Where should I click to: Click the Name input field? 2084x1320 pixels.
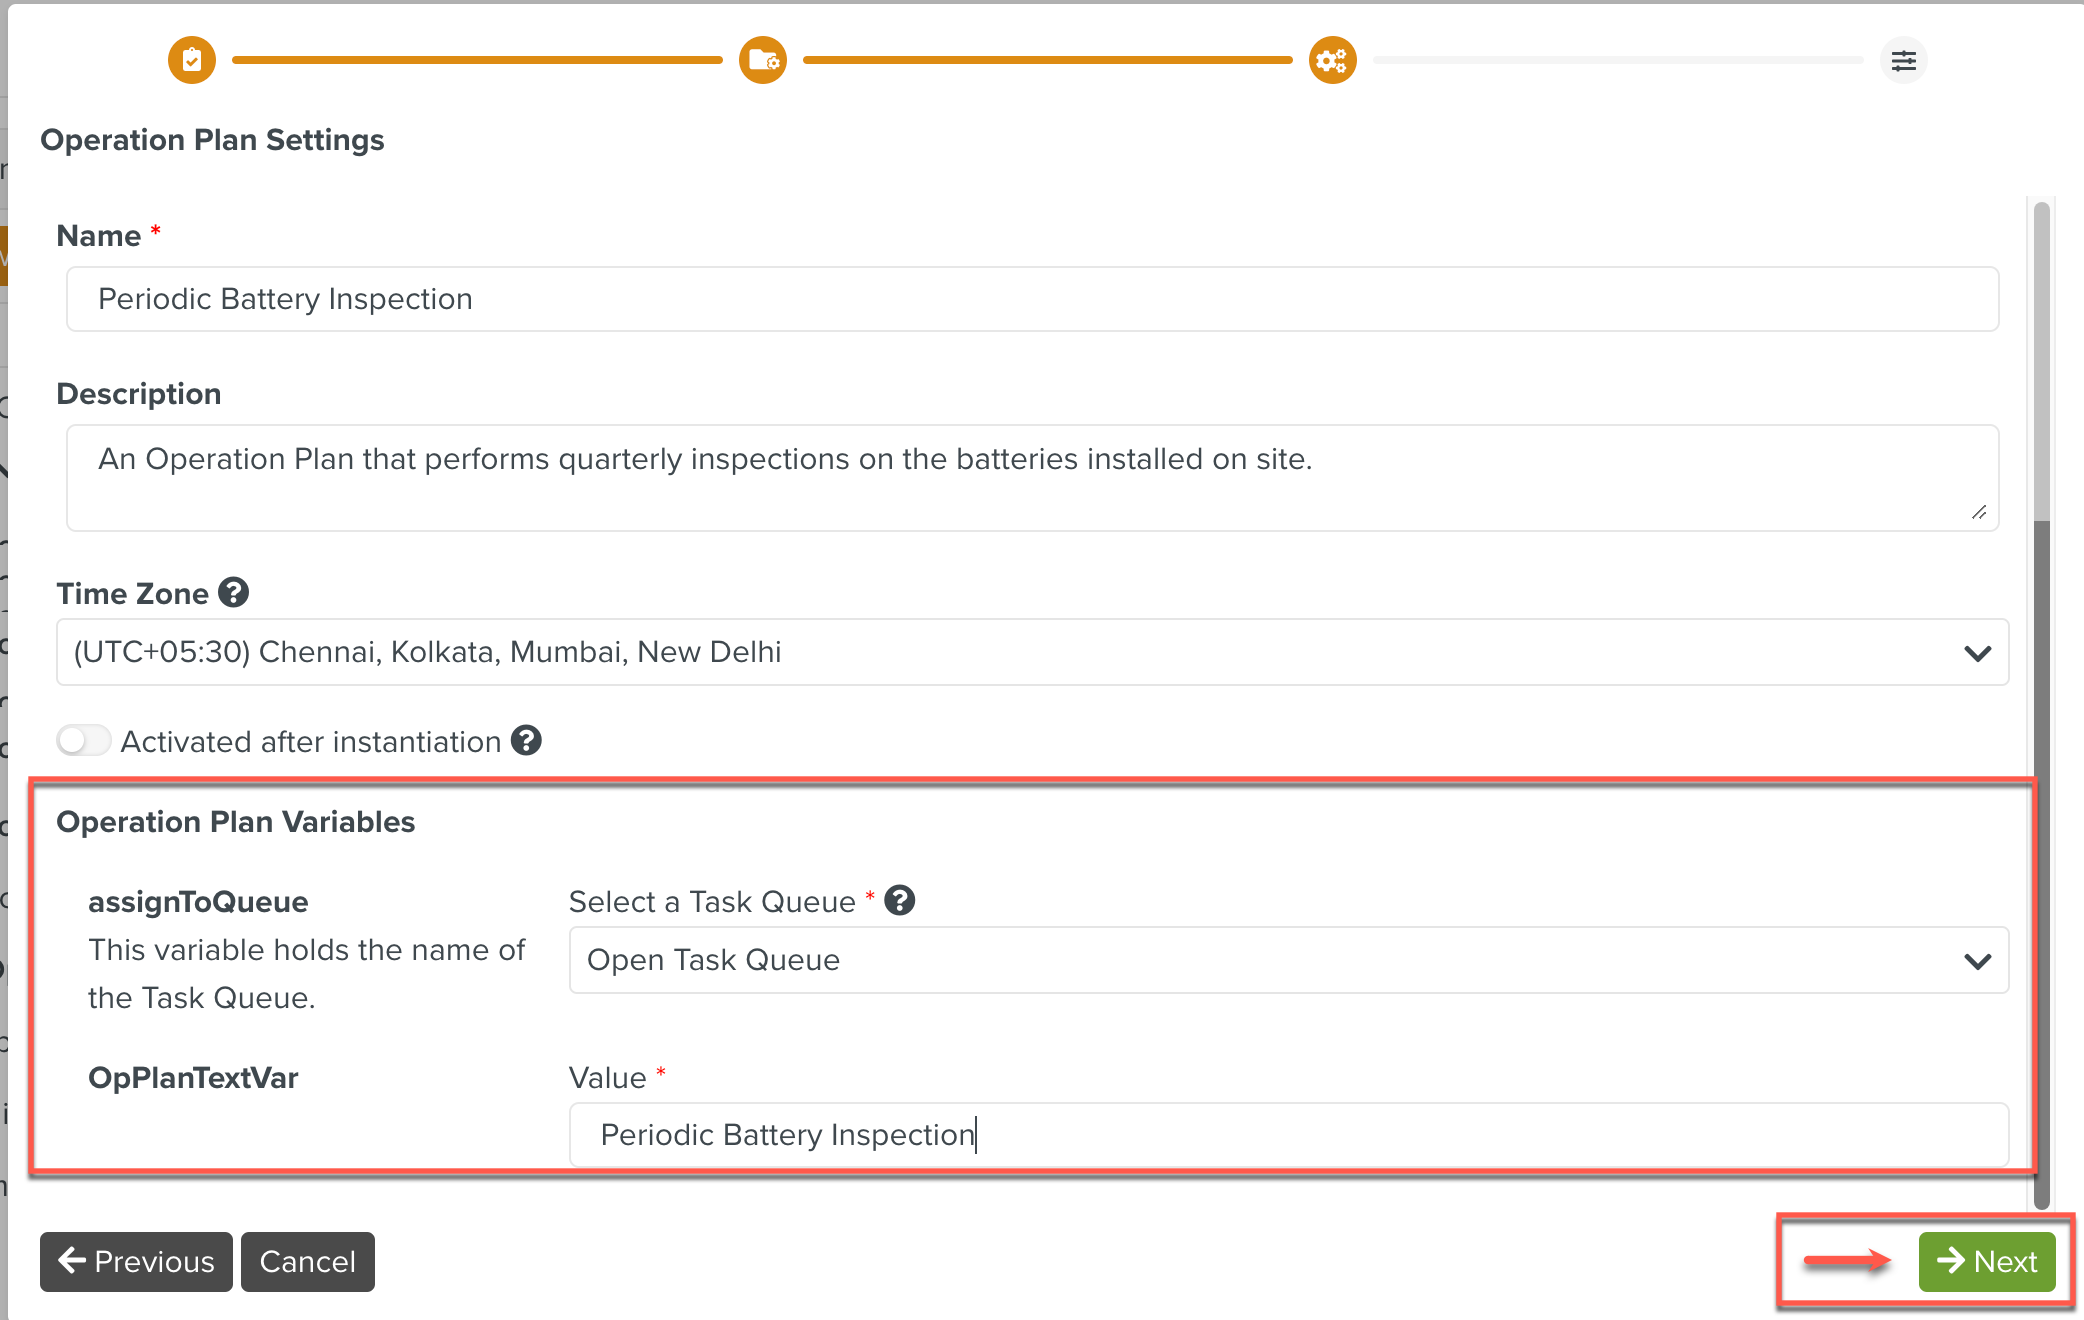tap(1030, 299)
